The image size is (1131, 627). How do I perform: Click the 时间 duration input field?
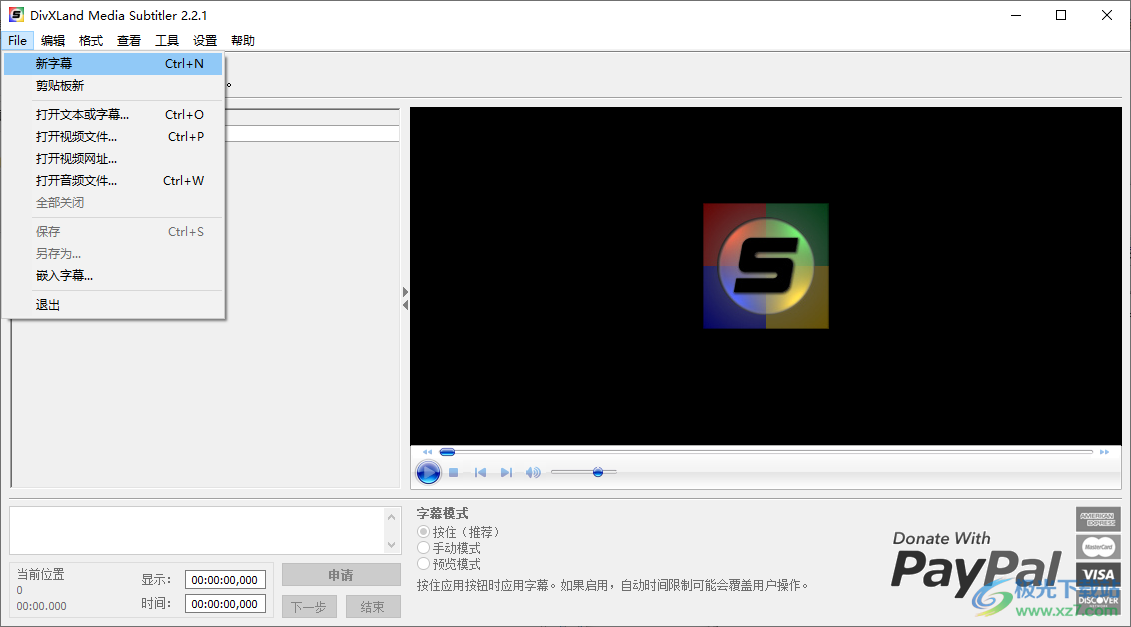[225, 604]
